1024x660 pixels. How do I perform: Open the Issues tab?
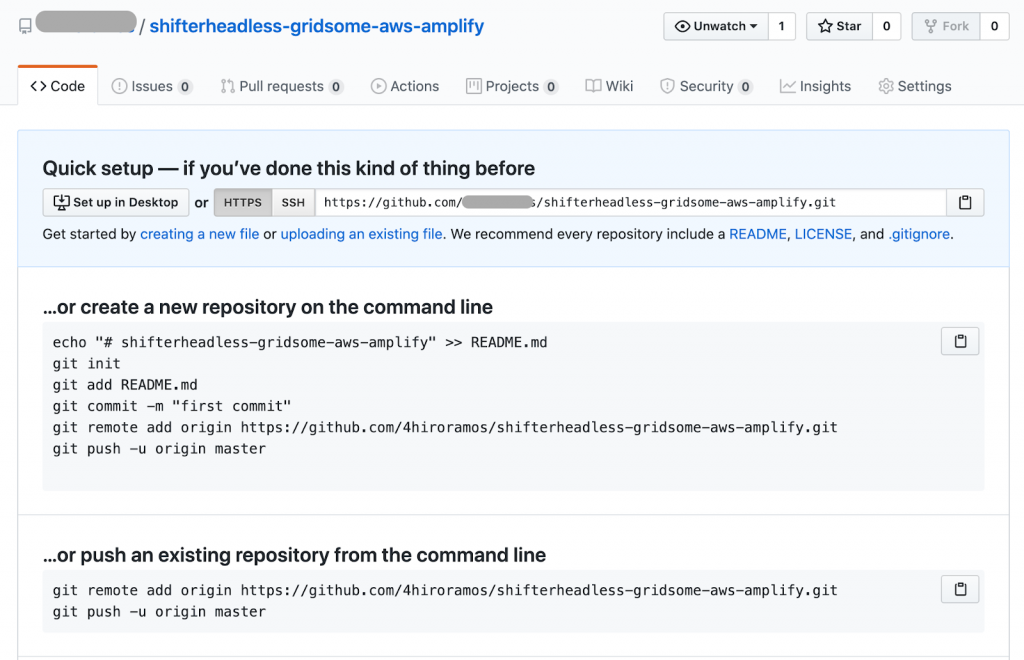click(x=152, y=86)
